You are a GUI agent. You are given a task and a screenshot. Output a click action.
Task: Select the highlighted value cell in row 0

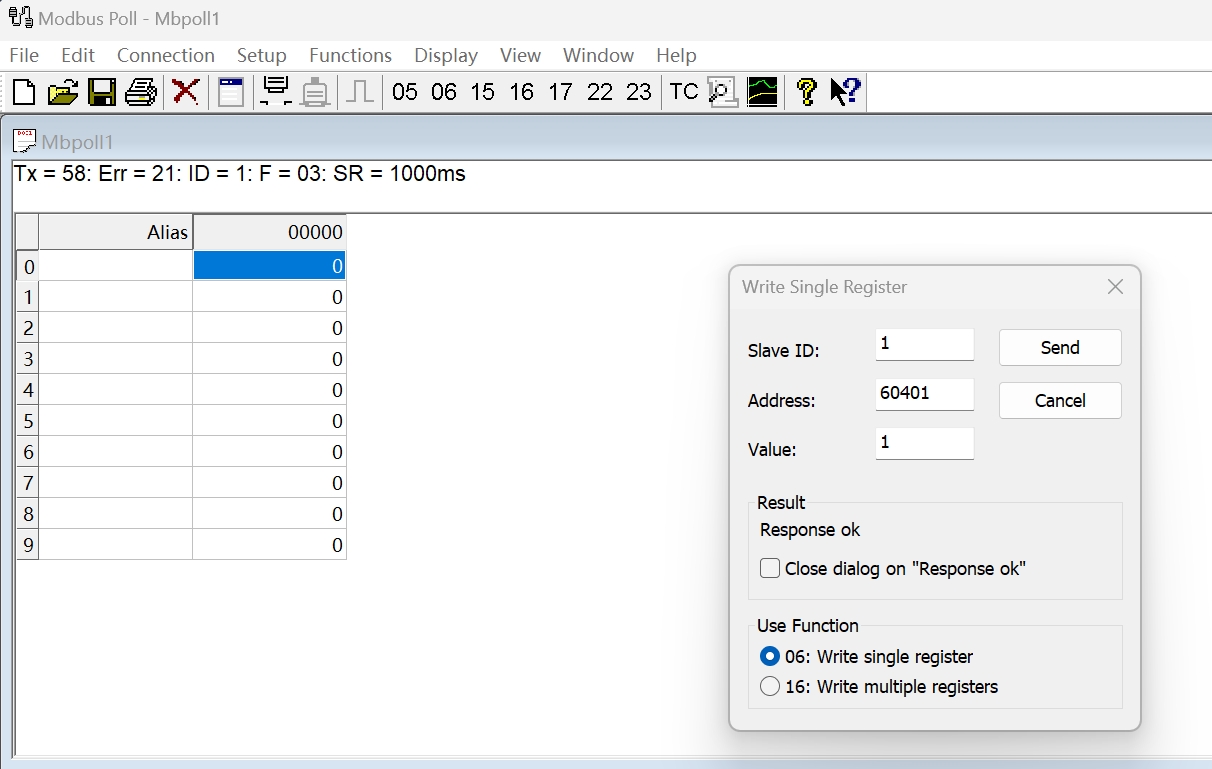point(269,266)
